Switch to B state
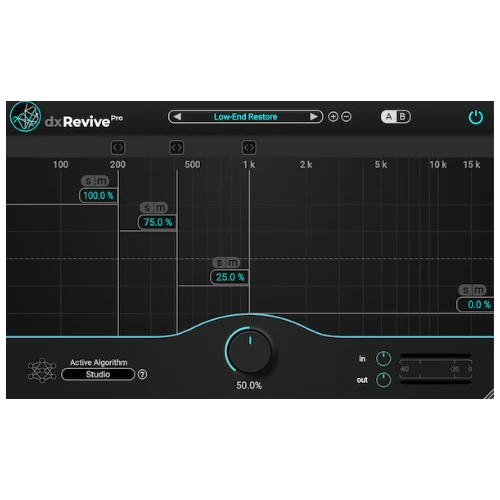 click(x=403, y=117)
